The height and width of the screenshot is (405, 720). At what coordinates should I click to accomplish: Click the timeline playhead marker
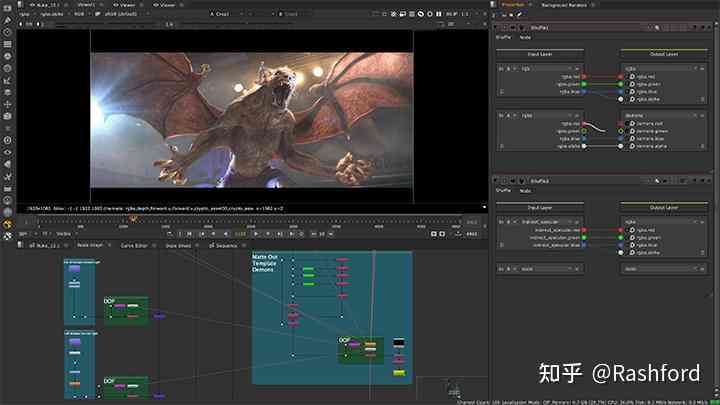[x=134, y=219]
